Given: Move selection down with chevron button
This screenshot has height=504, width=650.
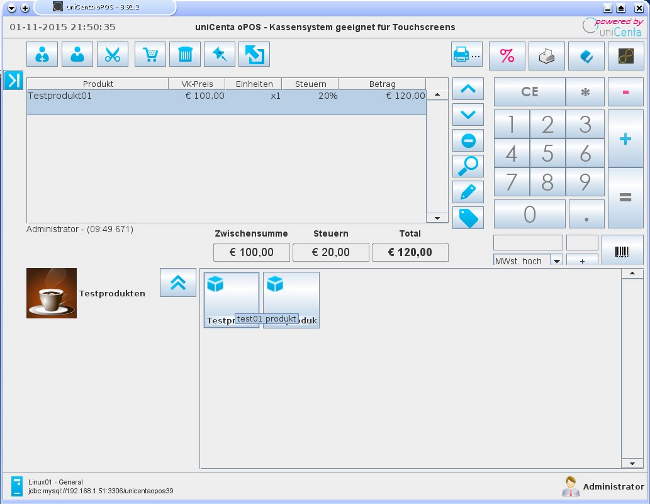Looking at the screenshot, I should (468, 114).
